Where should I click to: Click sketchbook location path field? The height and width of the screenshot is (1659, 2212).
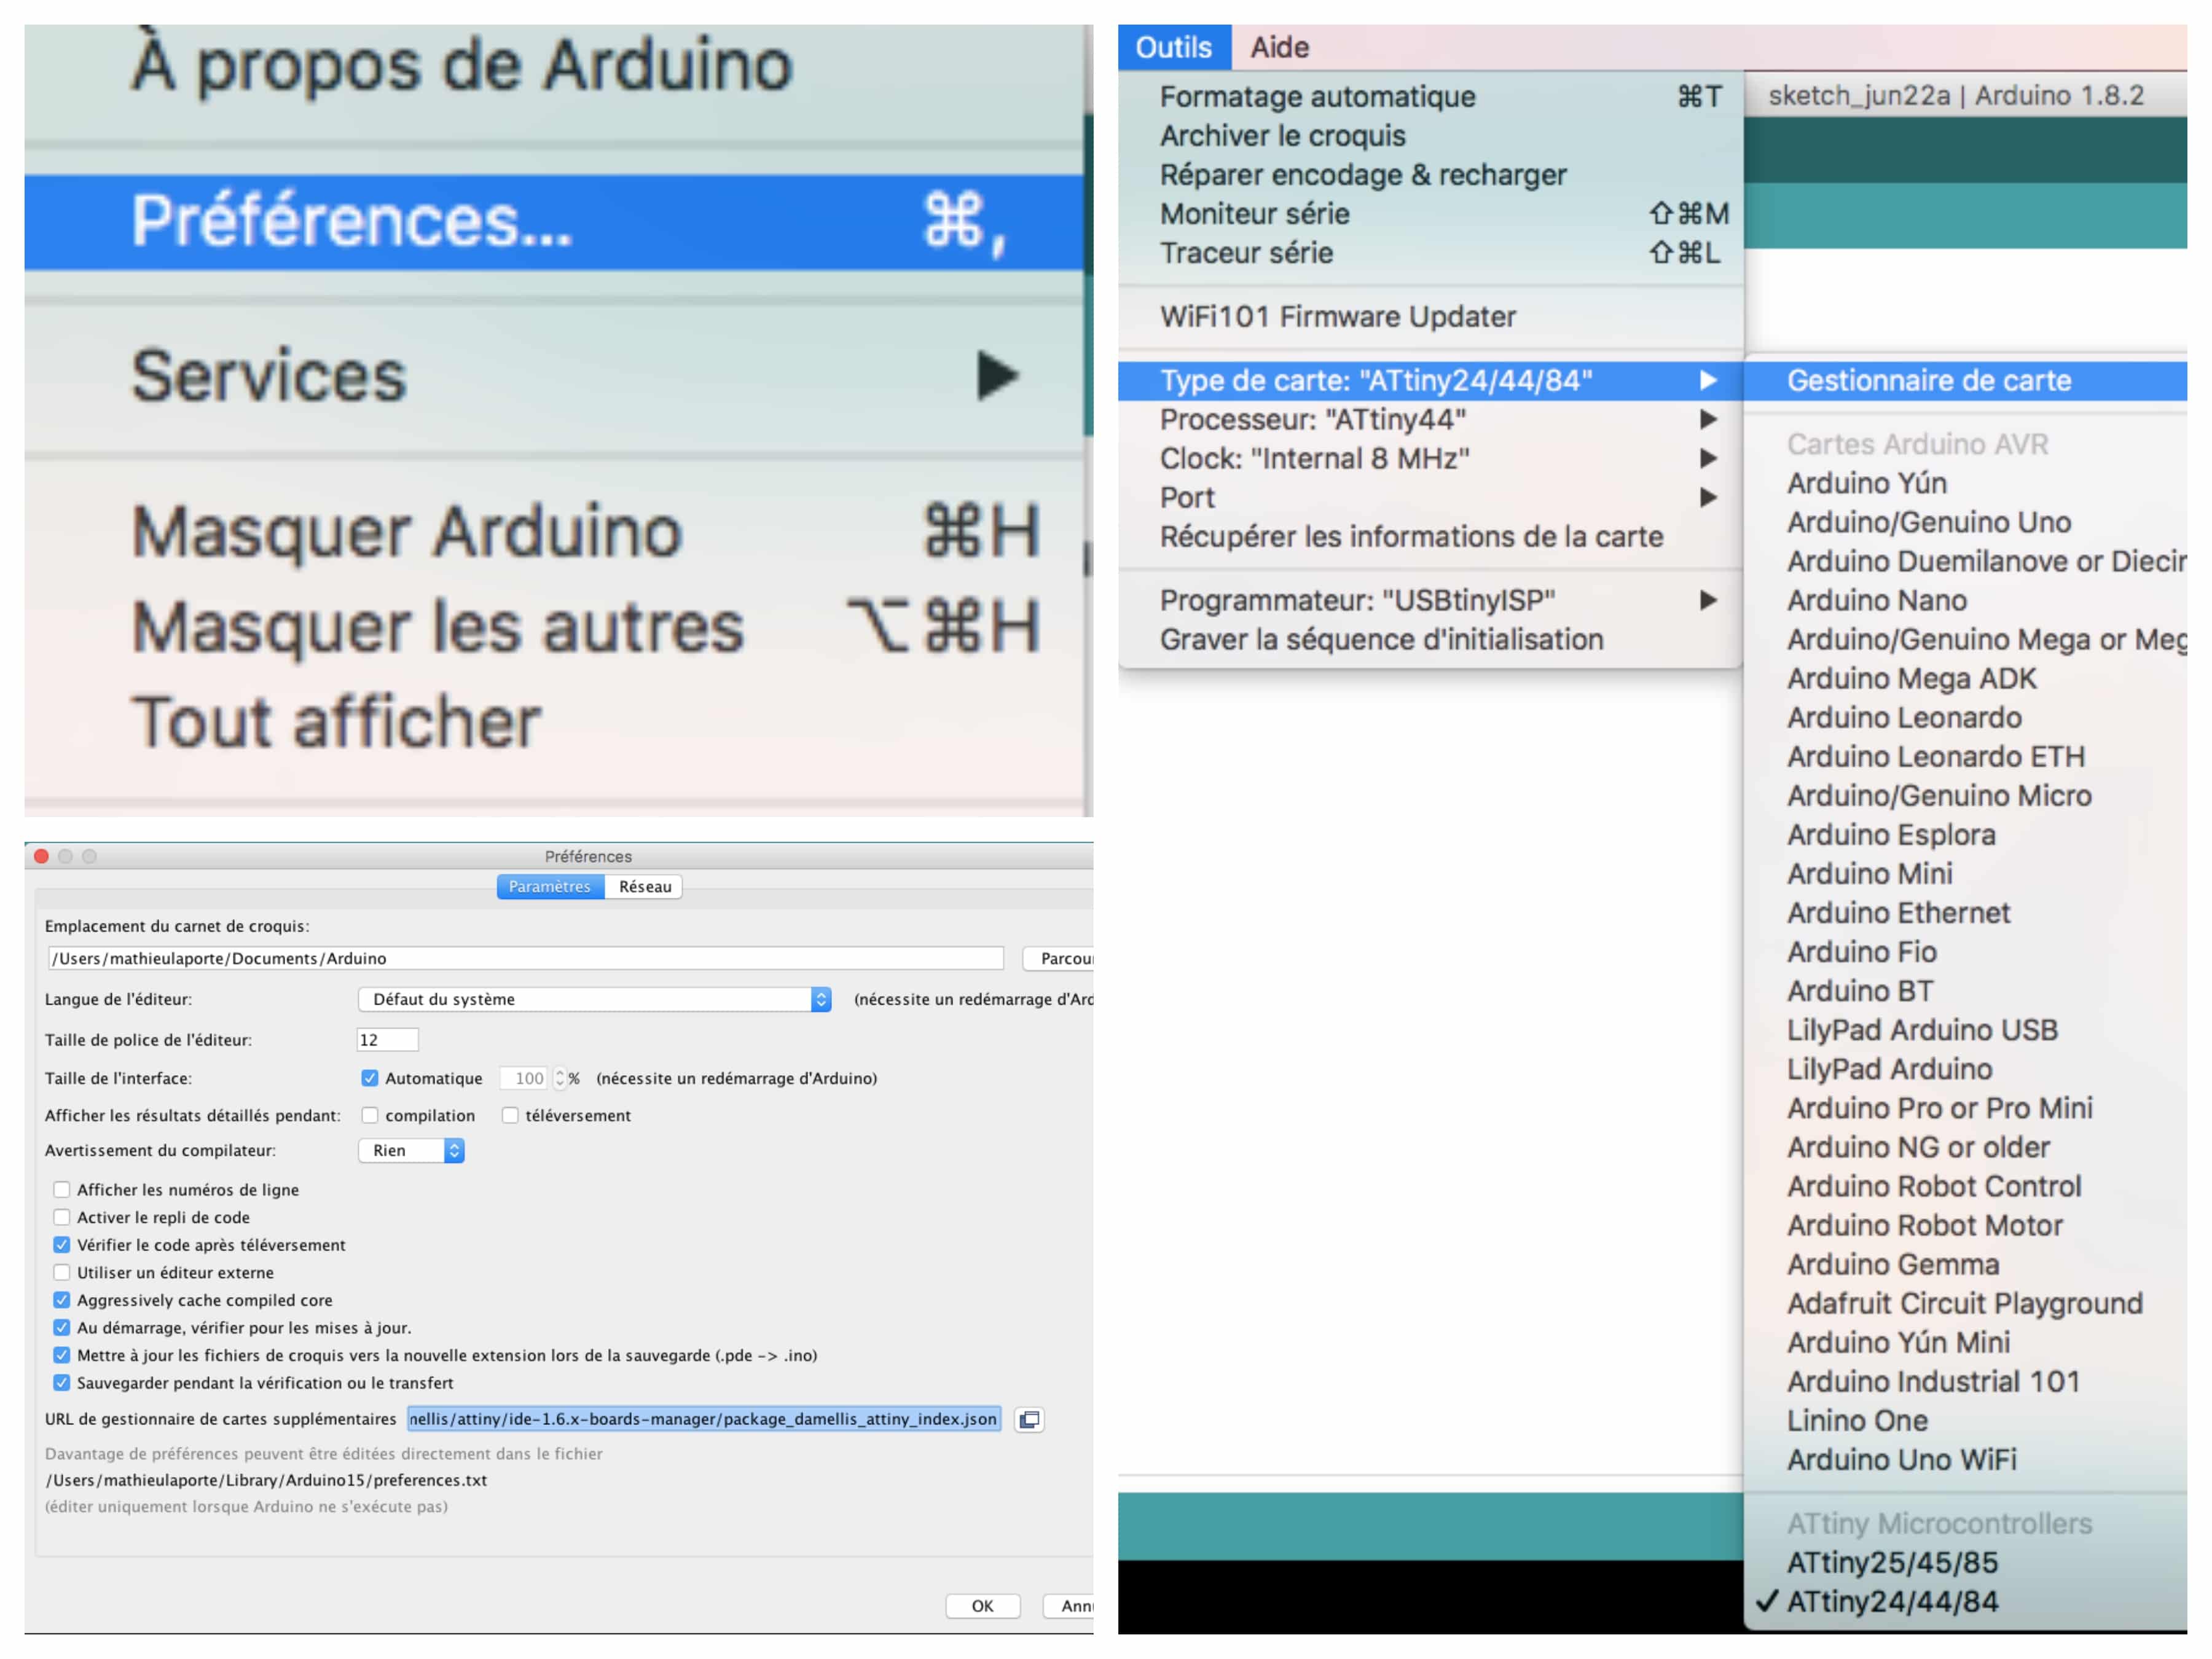525,958
